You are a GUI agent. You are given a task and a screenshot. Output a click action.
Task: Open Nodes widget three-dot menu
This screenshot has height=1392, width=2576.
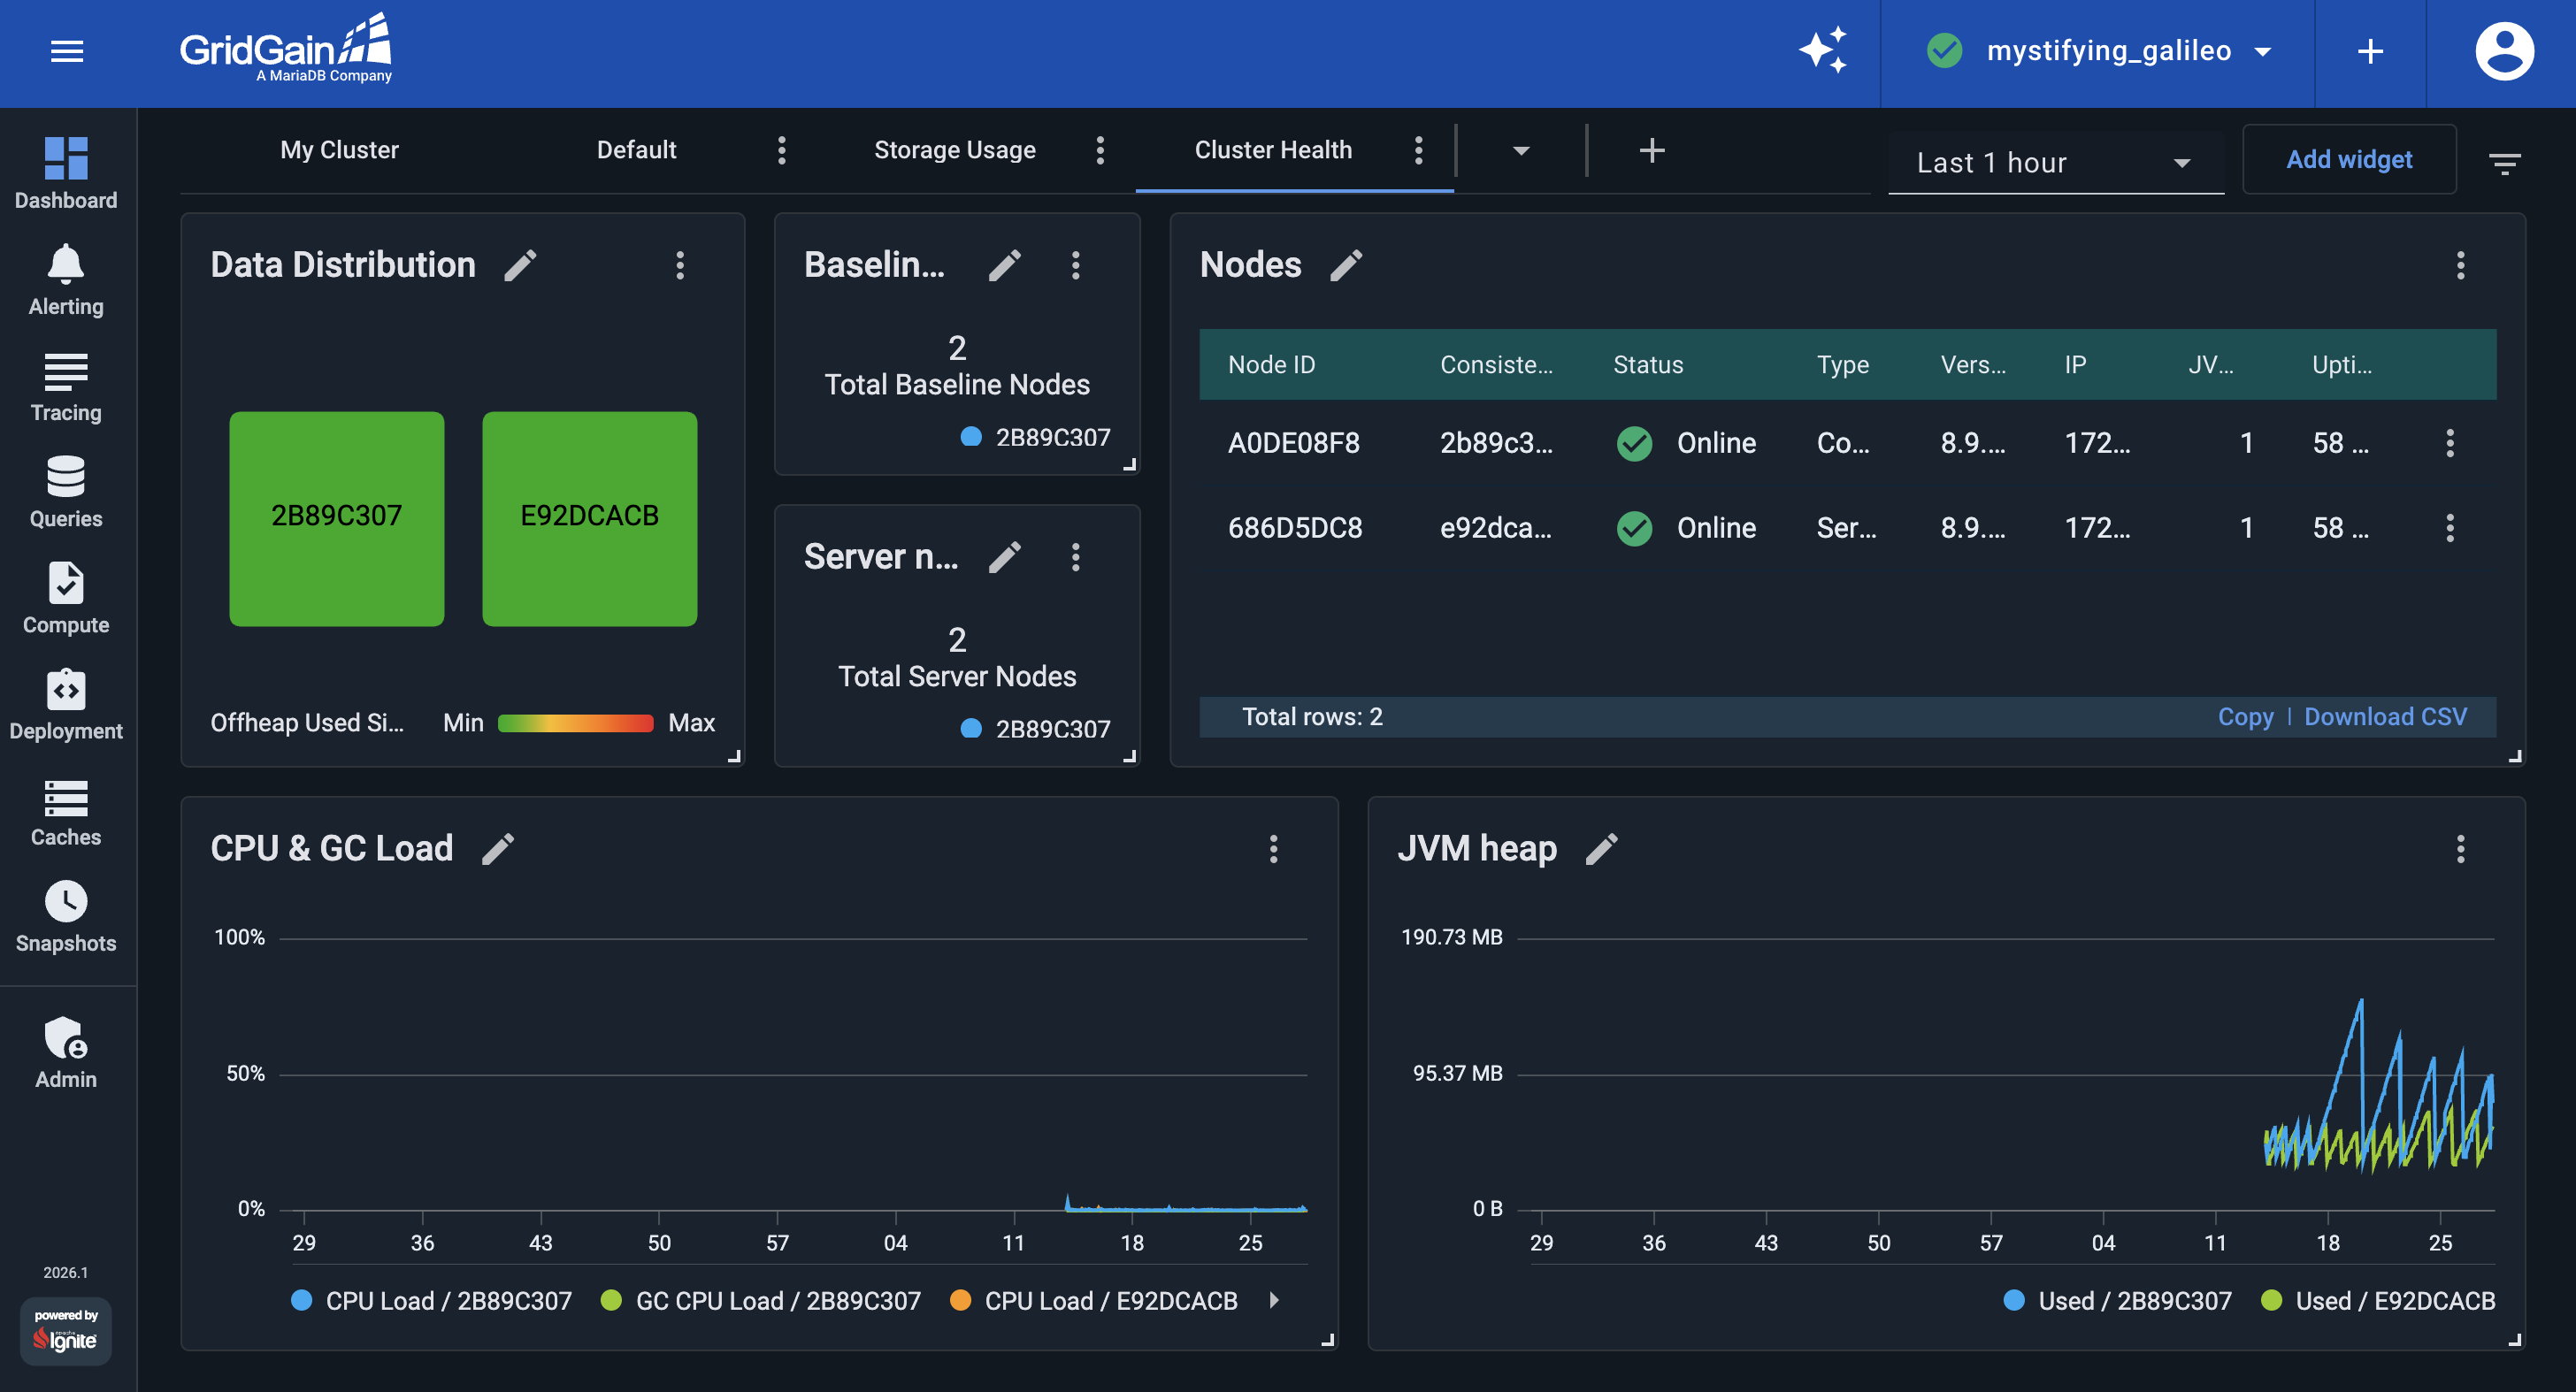tap(2460, 265)
